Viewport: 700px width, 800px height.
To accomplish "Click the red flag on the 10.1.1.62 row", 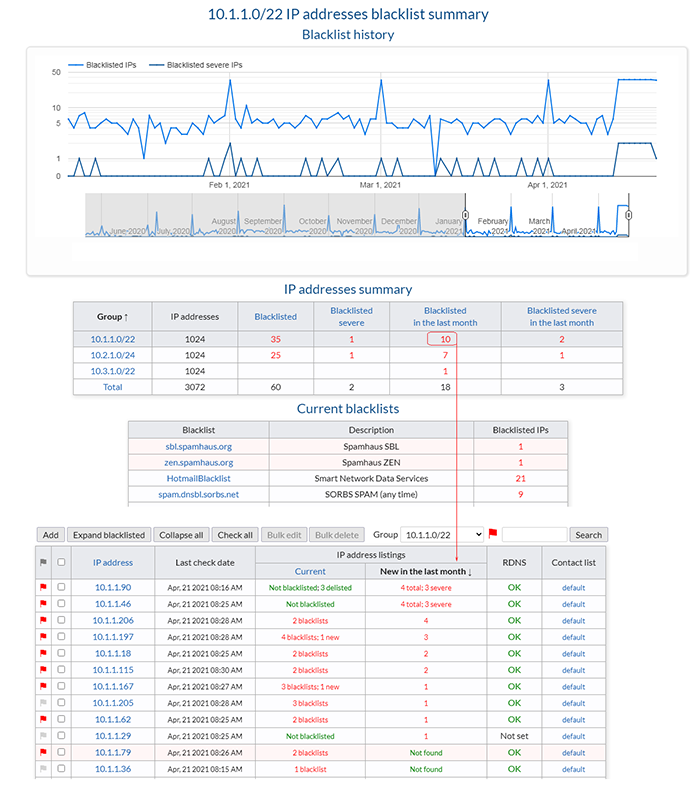I will tap(43, 719).
